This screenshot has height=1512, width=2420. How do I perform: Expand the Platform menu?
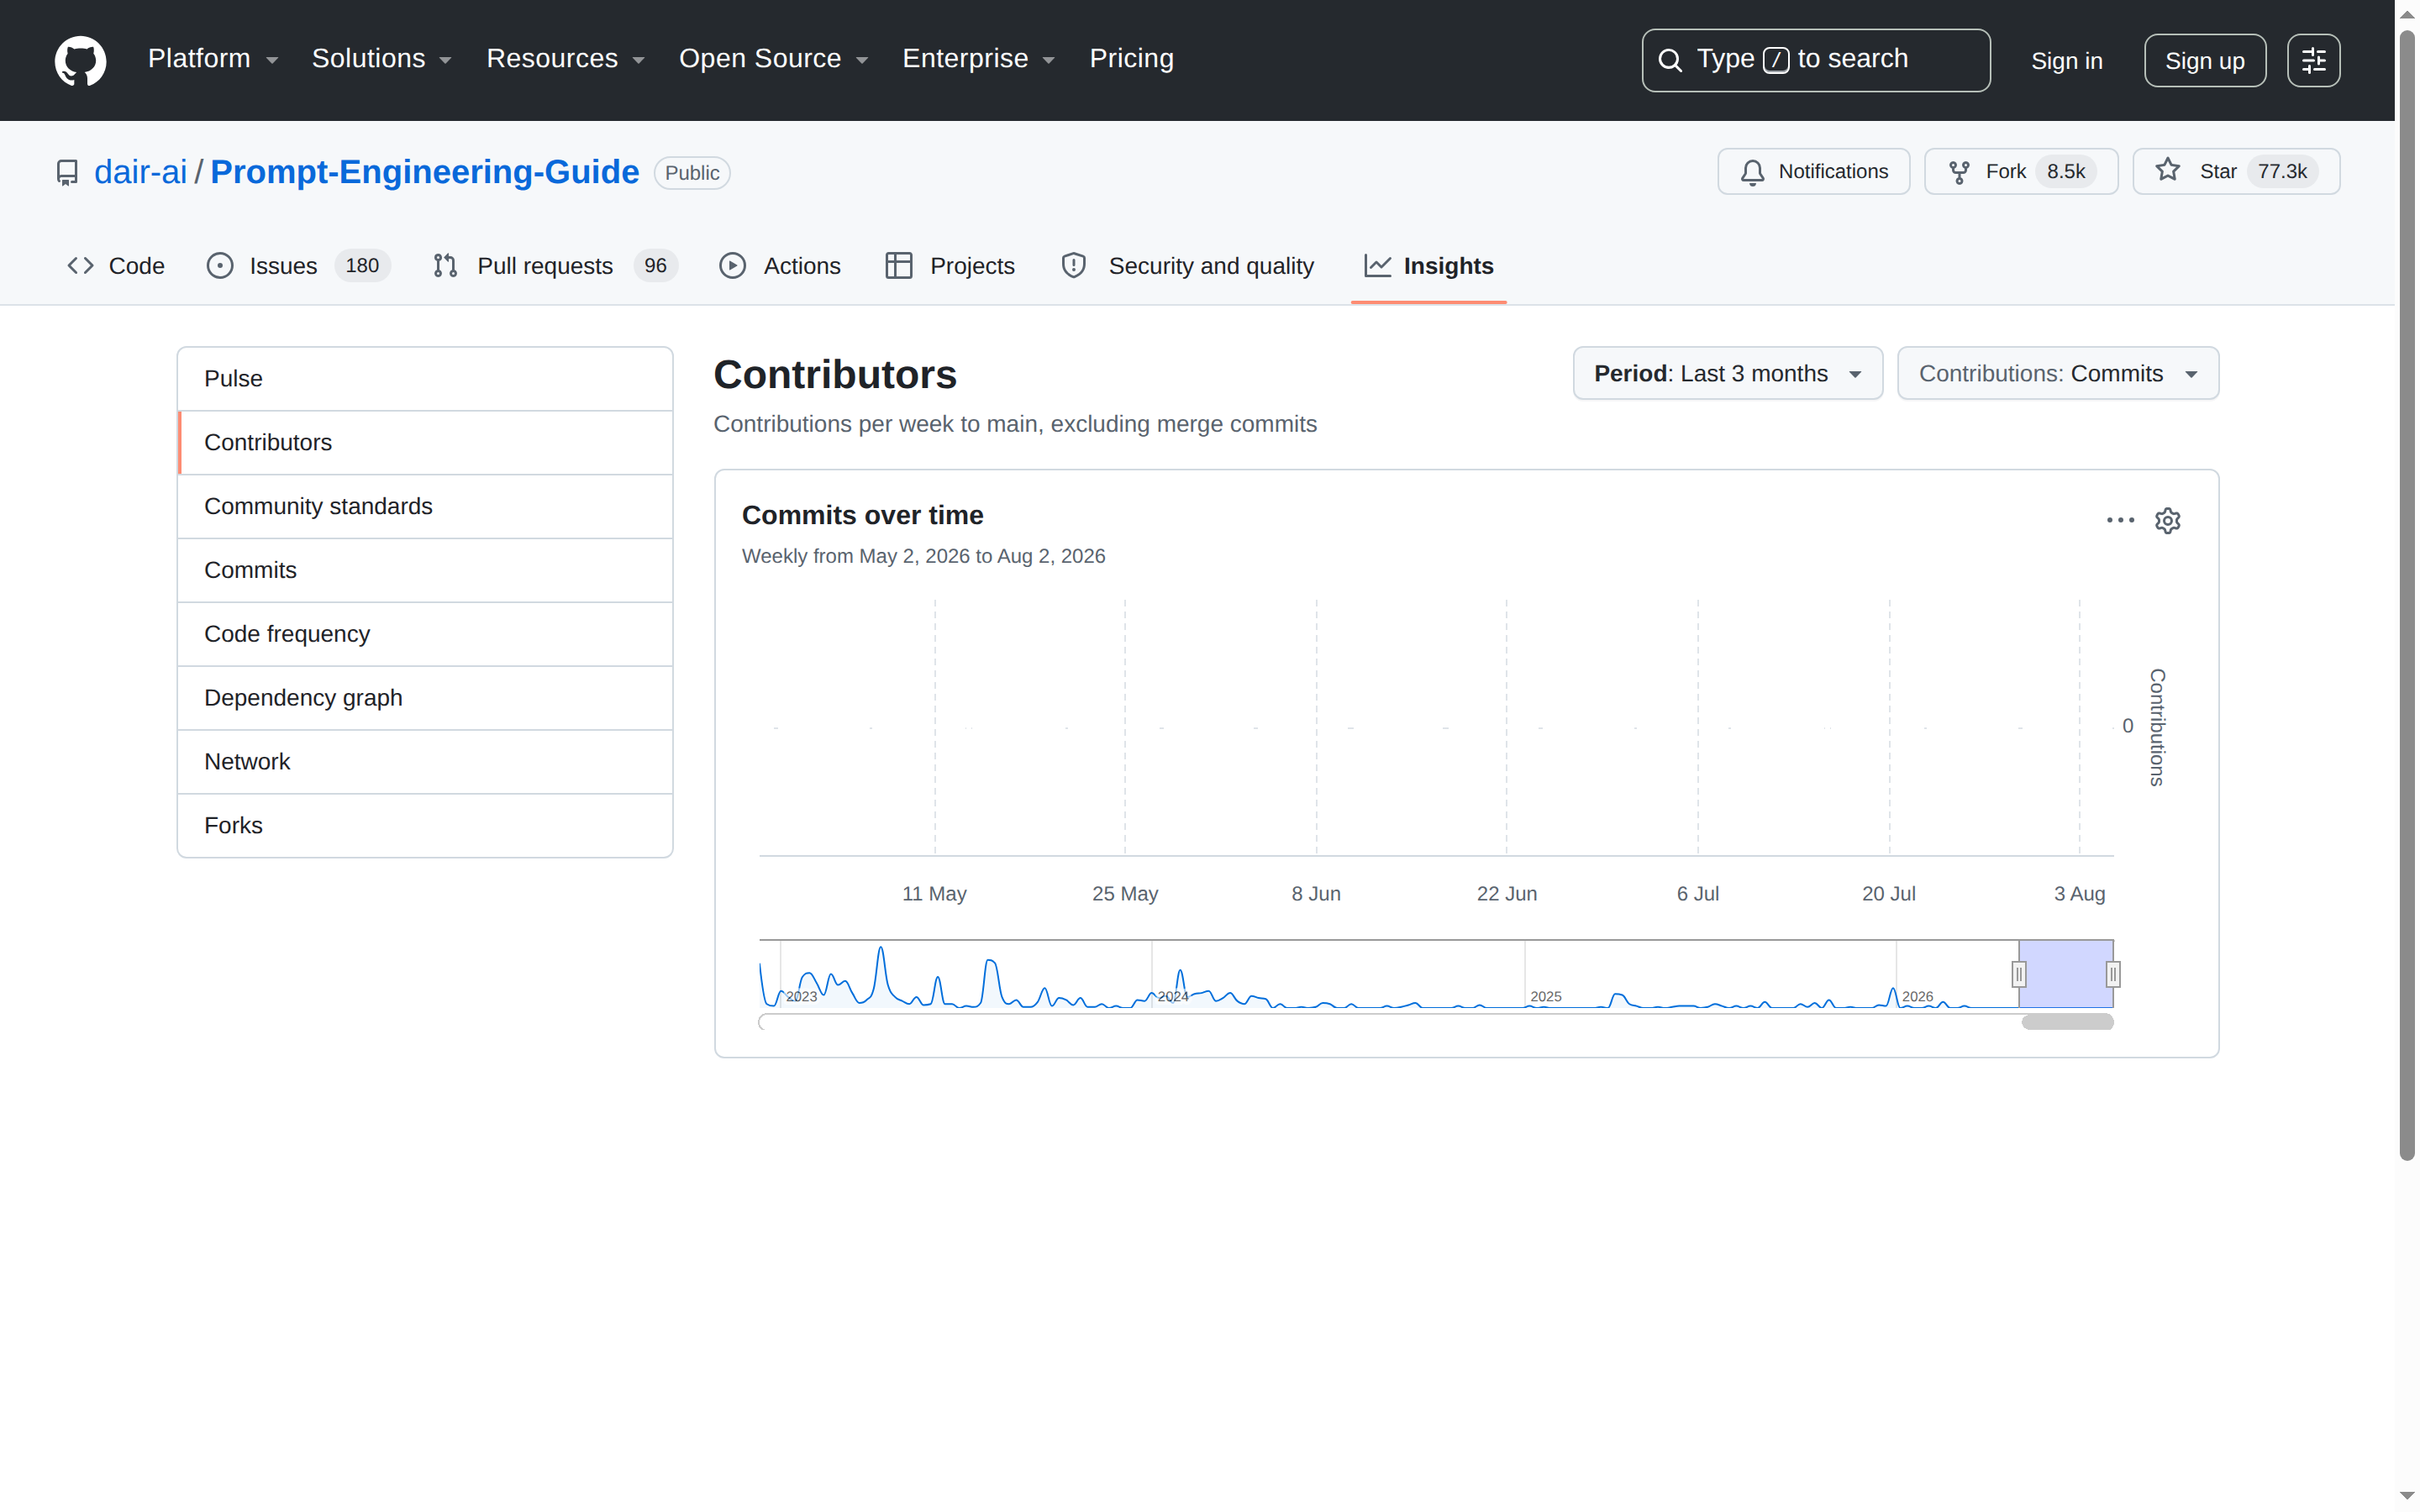[x=213, y=59]
